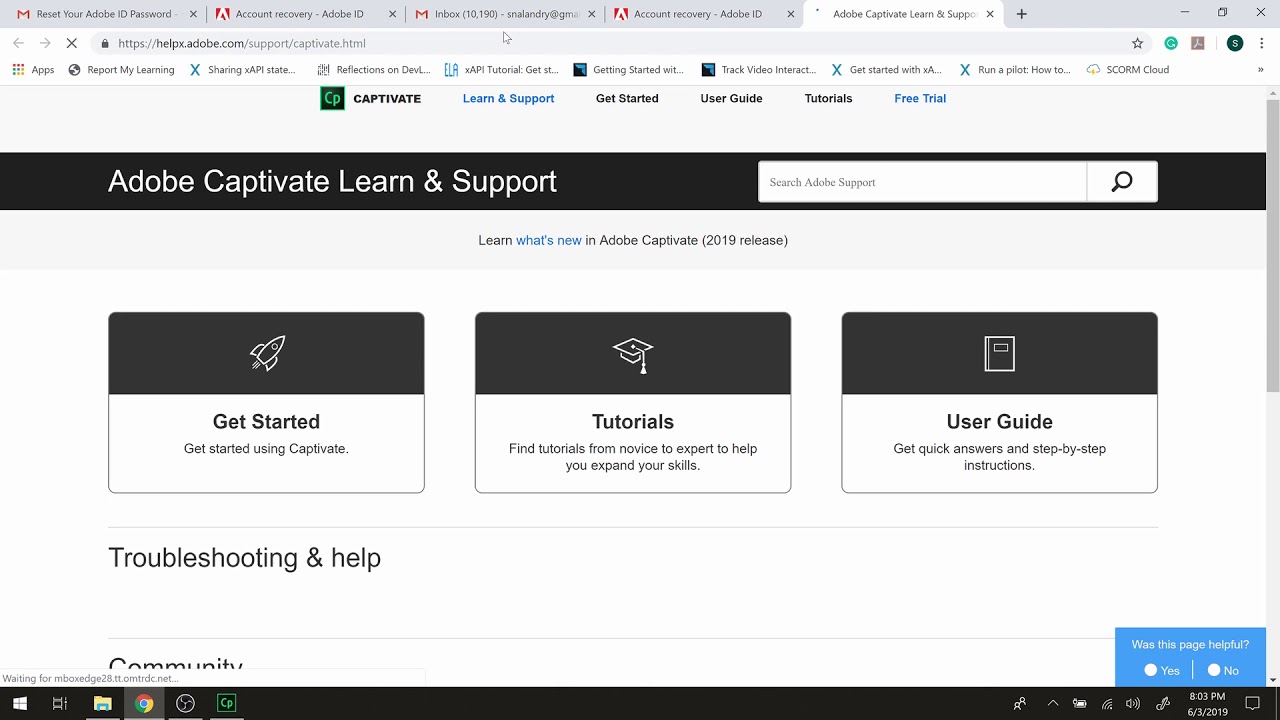The width and height of the screenshot is (1280, 720).
Task: Open Sharing xAPI state bookmark
Action: (x=242, y=70)
